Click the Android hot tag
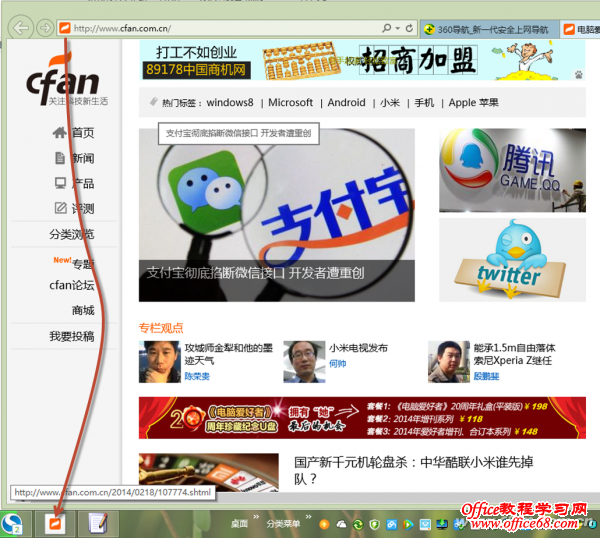The height and width of the screenshot is (538, 600). pyautogui.click(x=346, y=103)
